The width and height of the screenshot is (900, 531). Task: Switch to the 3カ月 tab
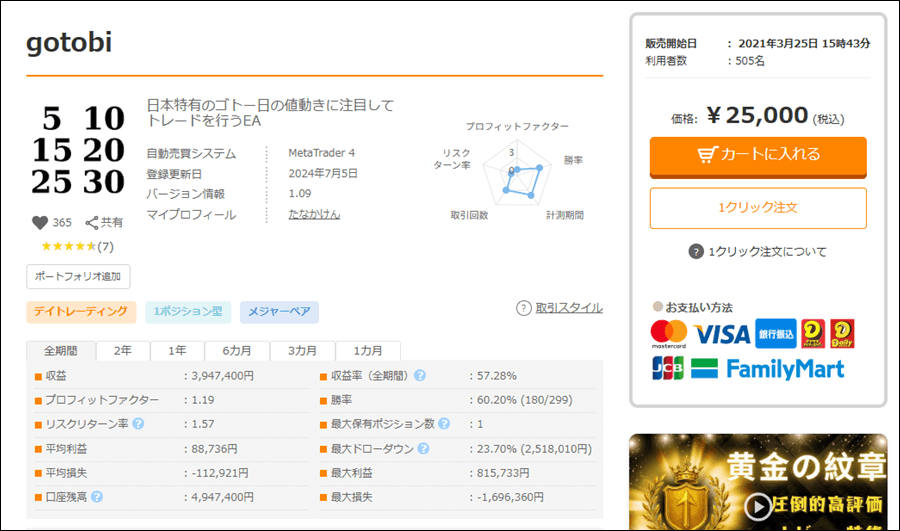pyautogui.click(x=302, y=351)
